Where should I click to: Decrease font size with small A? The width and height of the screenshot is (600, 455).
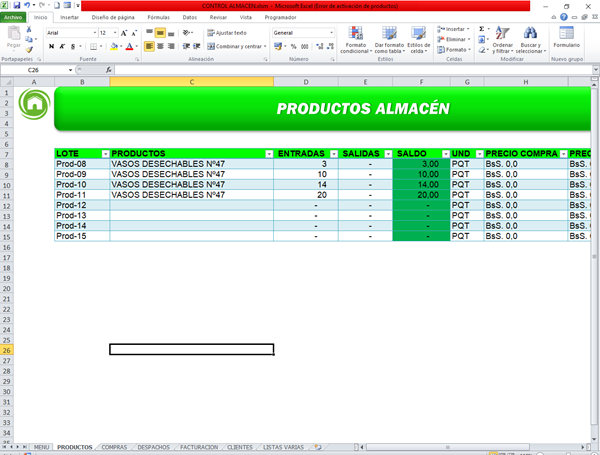click(x=134, y=33)
